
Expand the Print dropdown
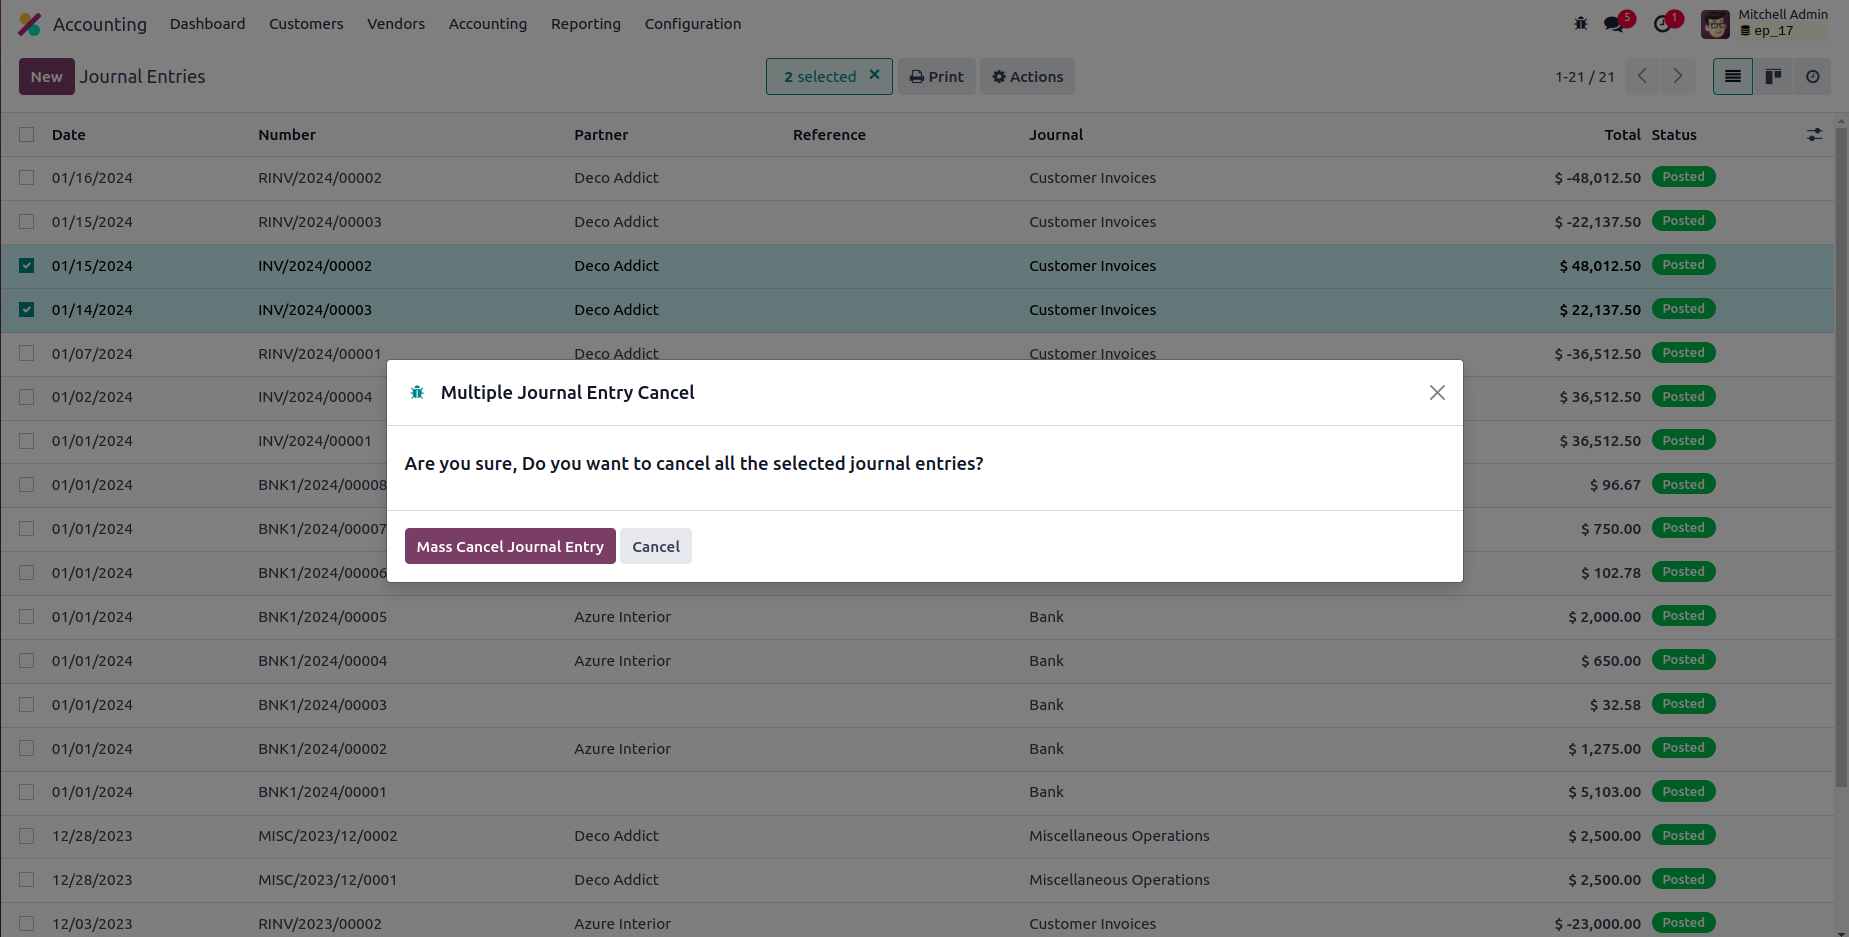pos(937,77)
